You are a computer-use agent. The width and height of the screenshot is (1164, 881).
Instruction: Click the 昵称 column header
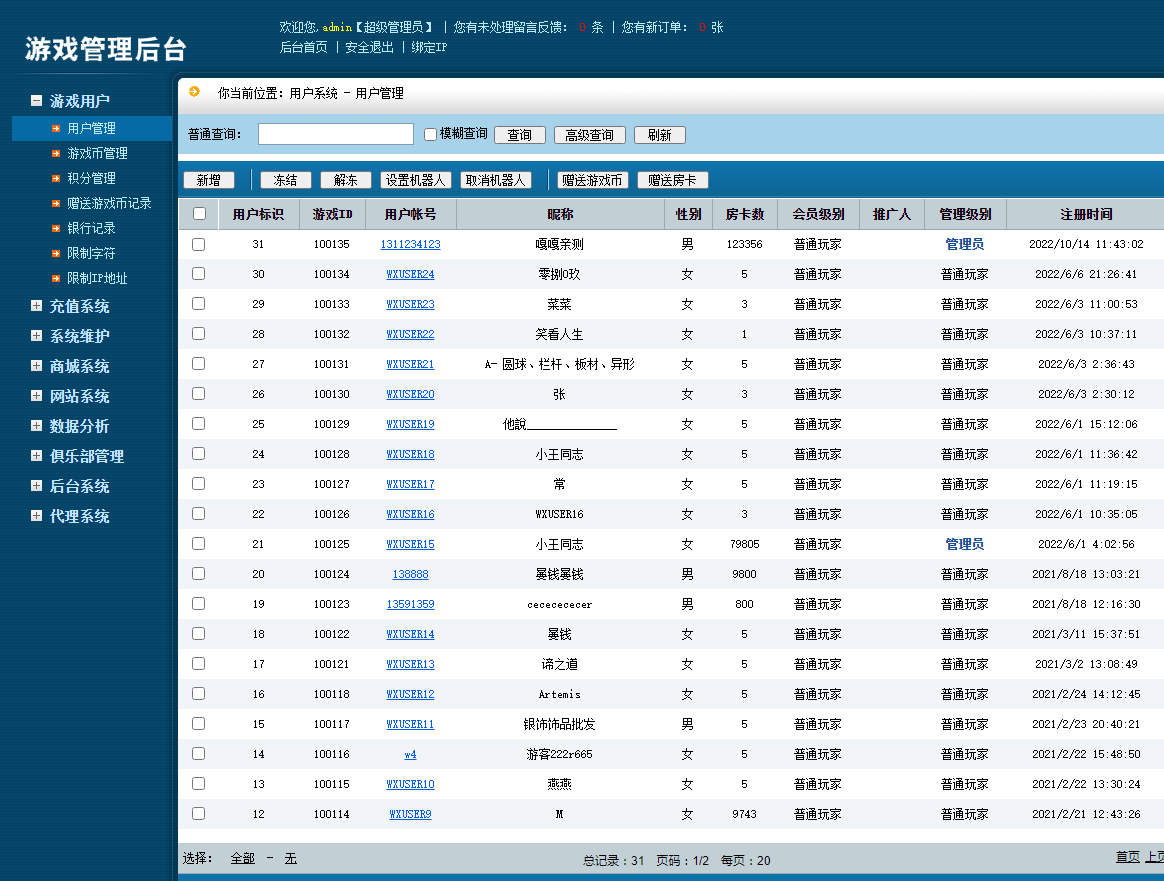click(x=560, y=214)
